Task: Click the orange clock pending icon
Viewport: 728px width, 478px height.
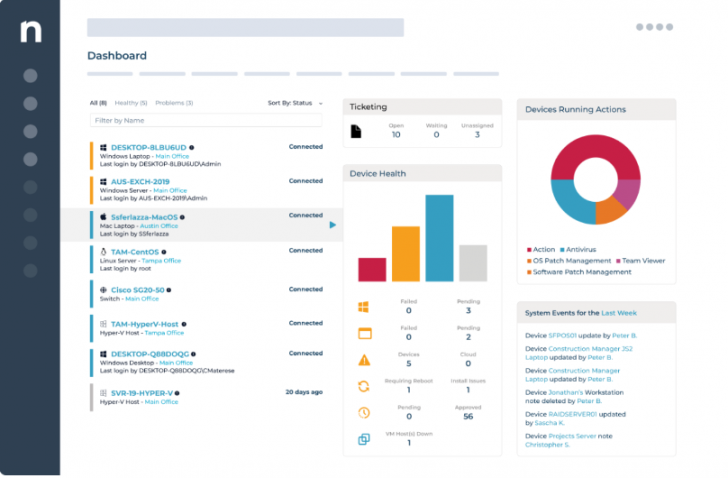Action: [364, 413]
